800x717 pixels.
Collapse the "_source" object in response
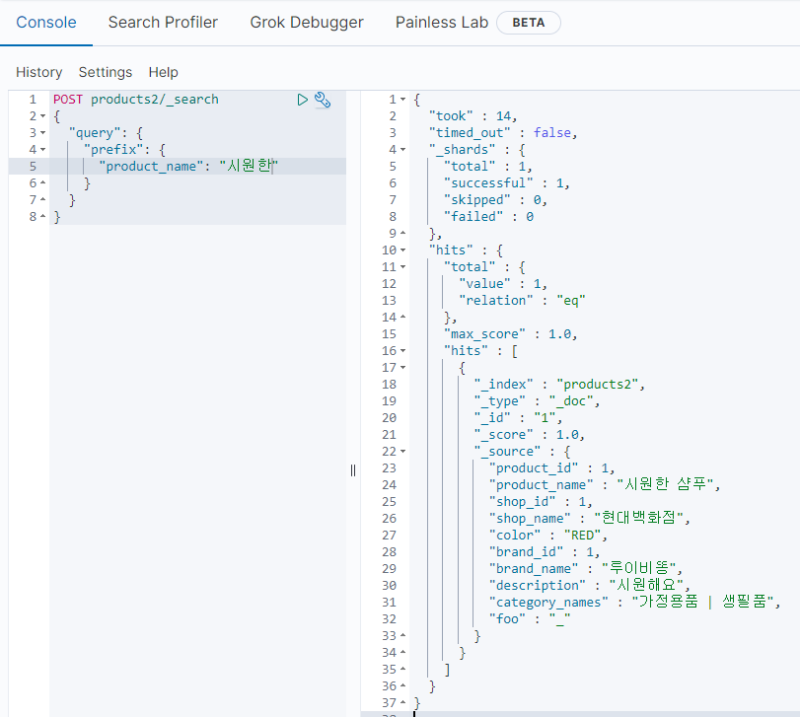[x=402, y=451]
